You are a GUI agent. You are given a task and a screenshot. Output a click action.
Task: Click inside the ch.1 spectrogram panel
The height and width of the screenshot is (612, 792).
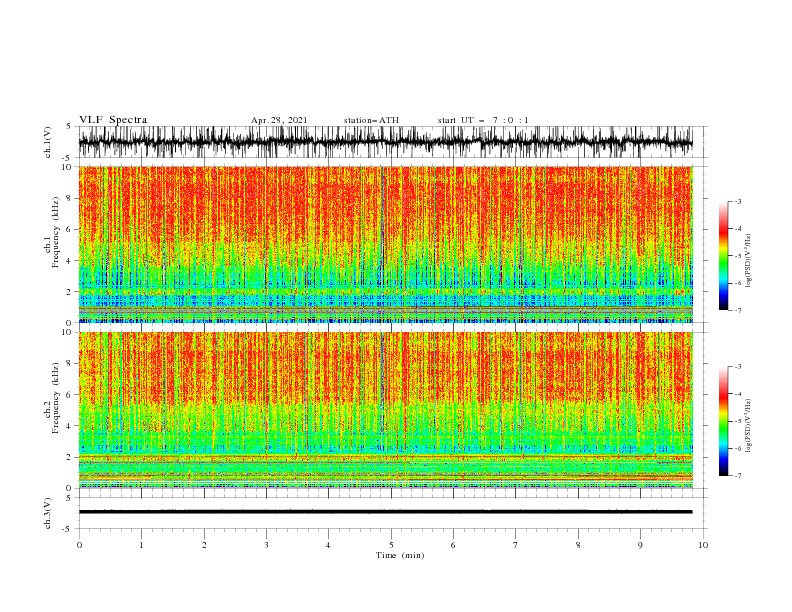pos(385,244)
